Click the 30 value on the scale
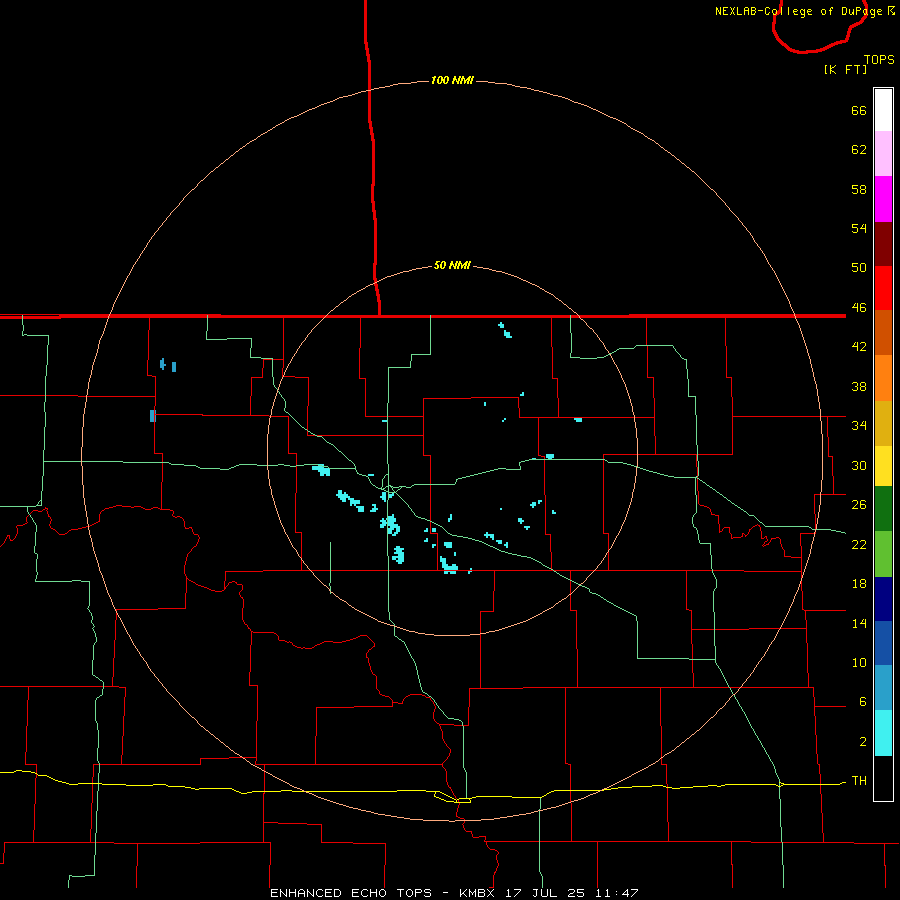The image size is (900, 900). coord(859,465)
